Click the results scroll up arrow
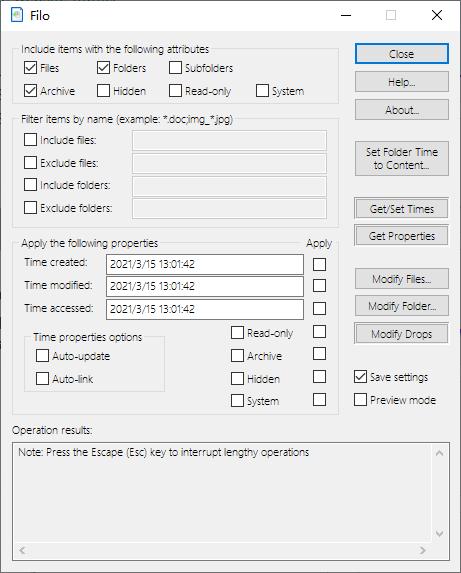461x573 pixels. pyautogui.click(x=439, y=453)
